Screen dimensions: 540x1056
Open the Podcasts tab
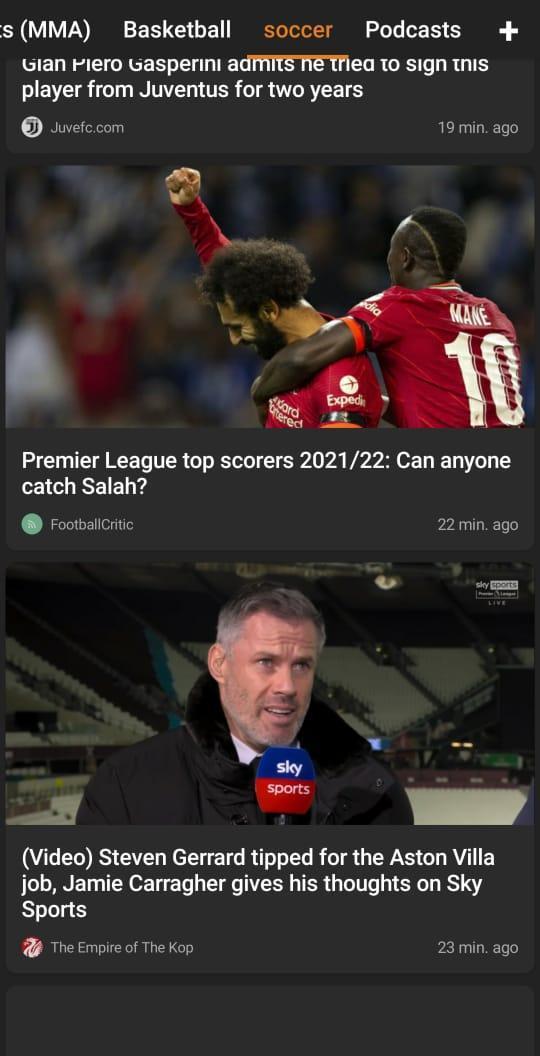click(413, 30)
